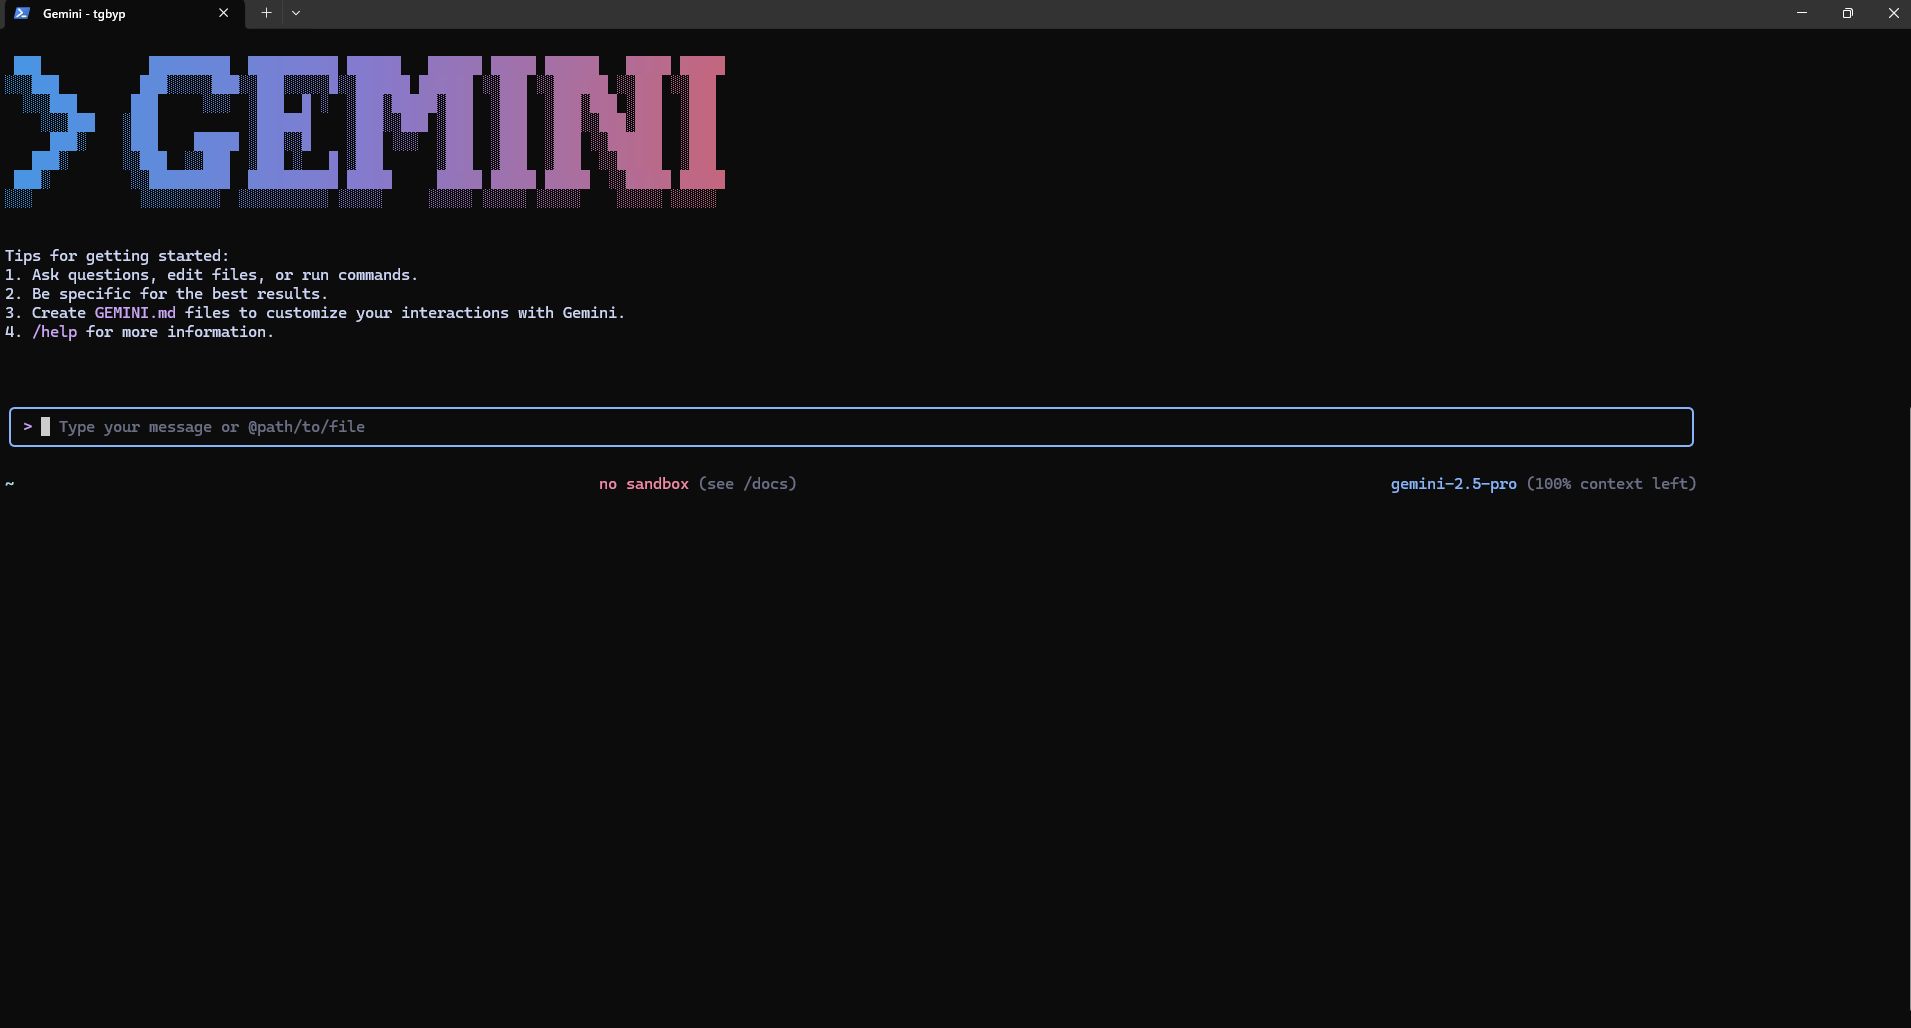This screenshot has width=1911, height=1028.
Task: Open a new terminal tab with plus
Action: click(266, 13)
